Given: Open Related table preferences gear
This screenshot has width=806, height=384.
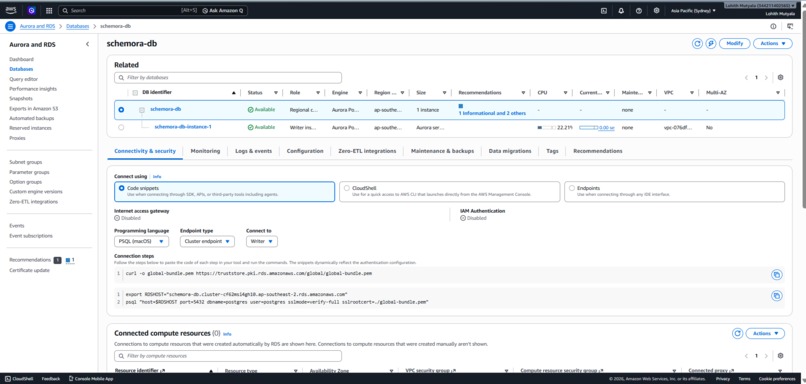Looking at the screenshot, I should click(x=780, y=78).
